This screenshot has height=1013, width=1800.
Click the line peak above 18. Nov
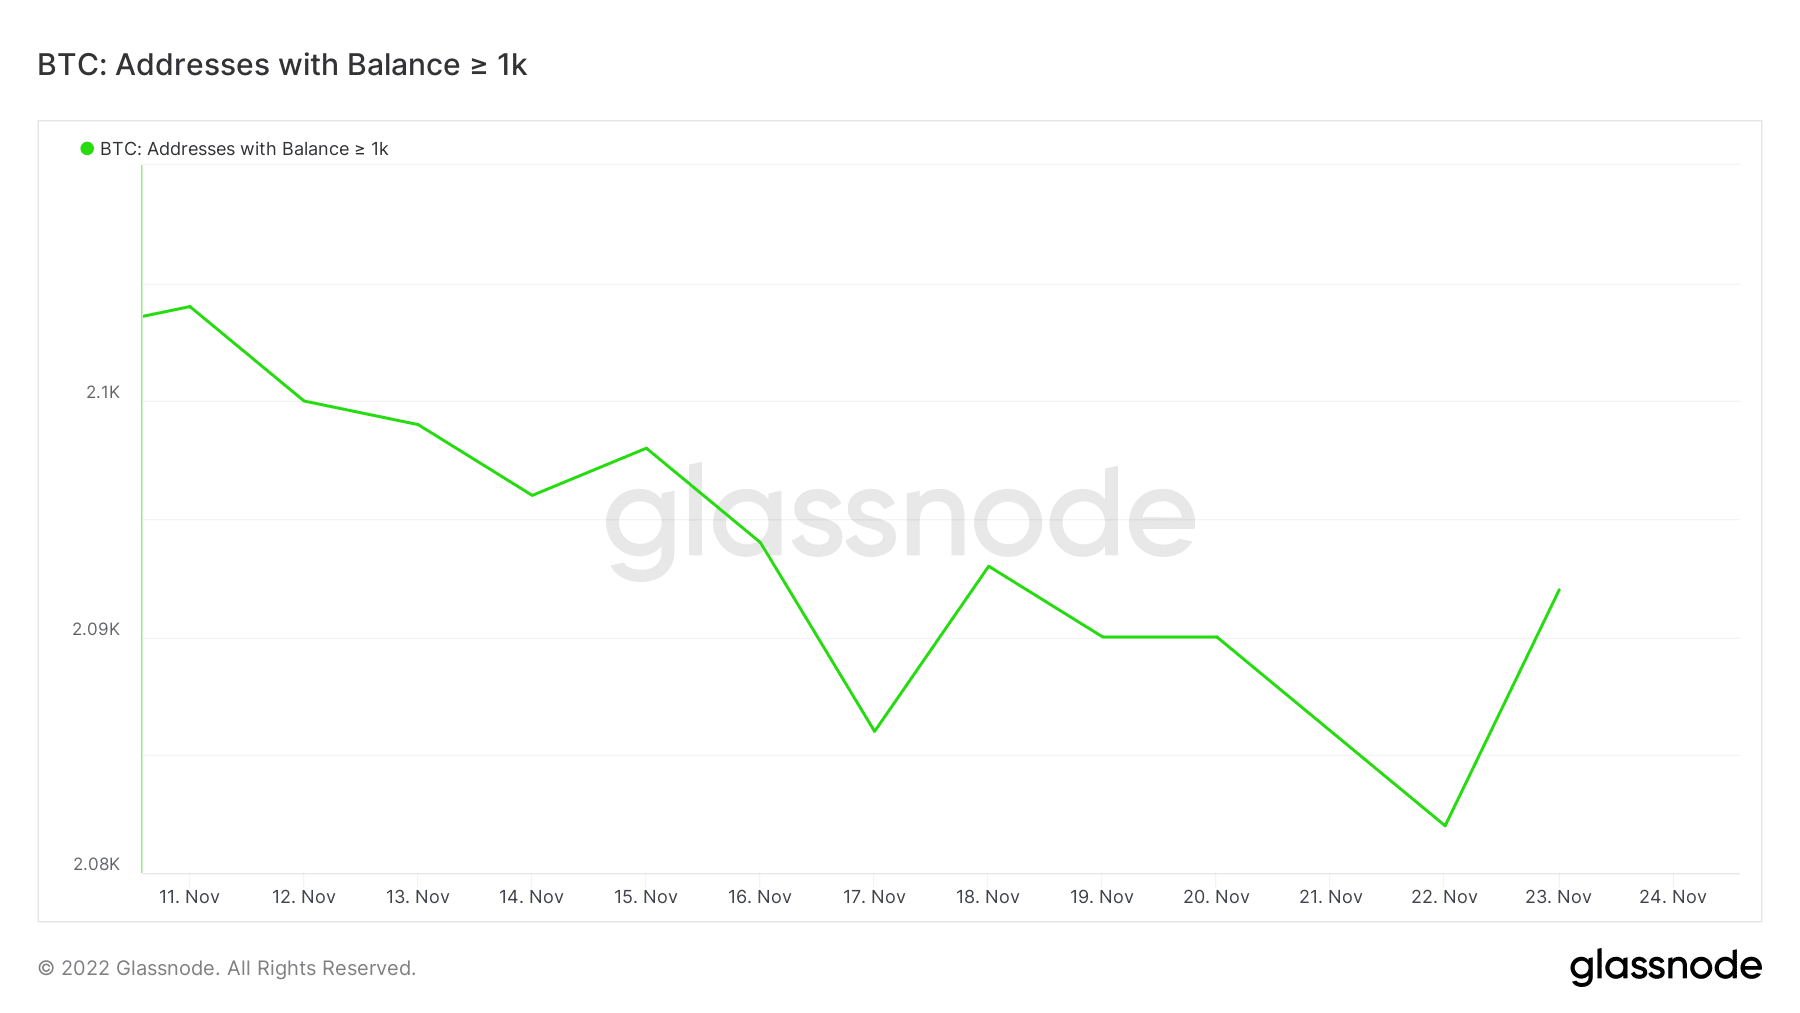[x=989, y=566]
